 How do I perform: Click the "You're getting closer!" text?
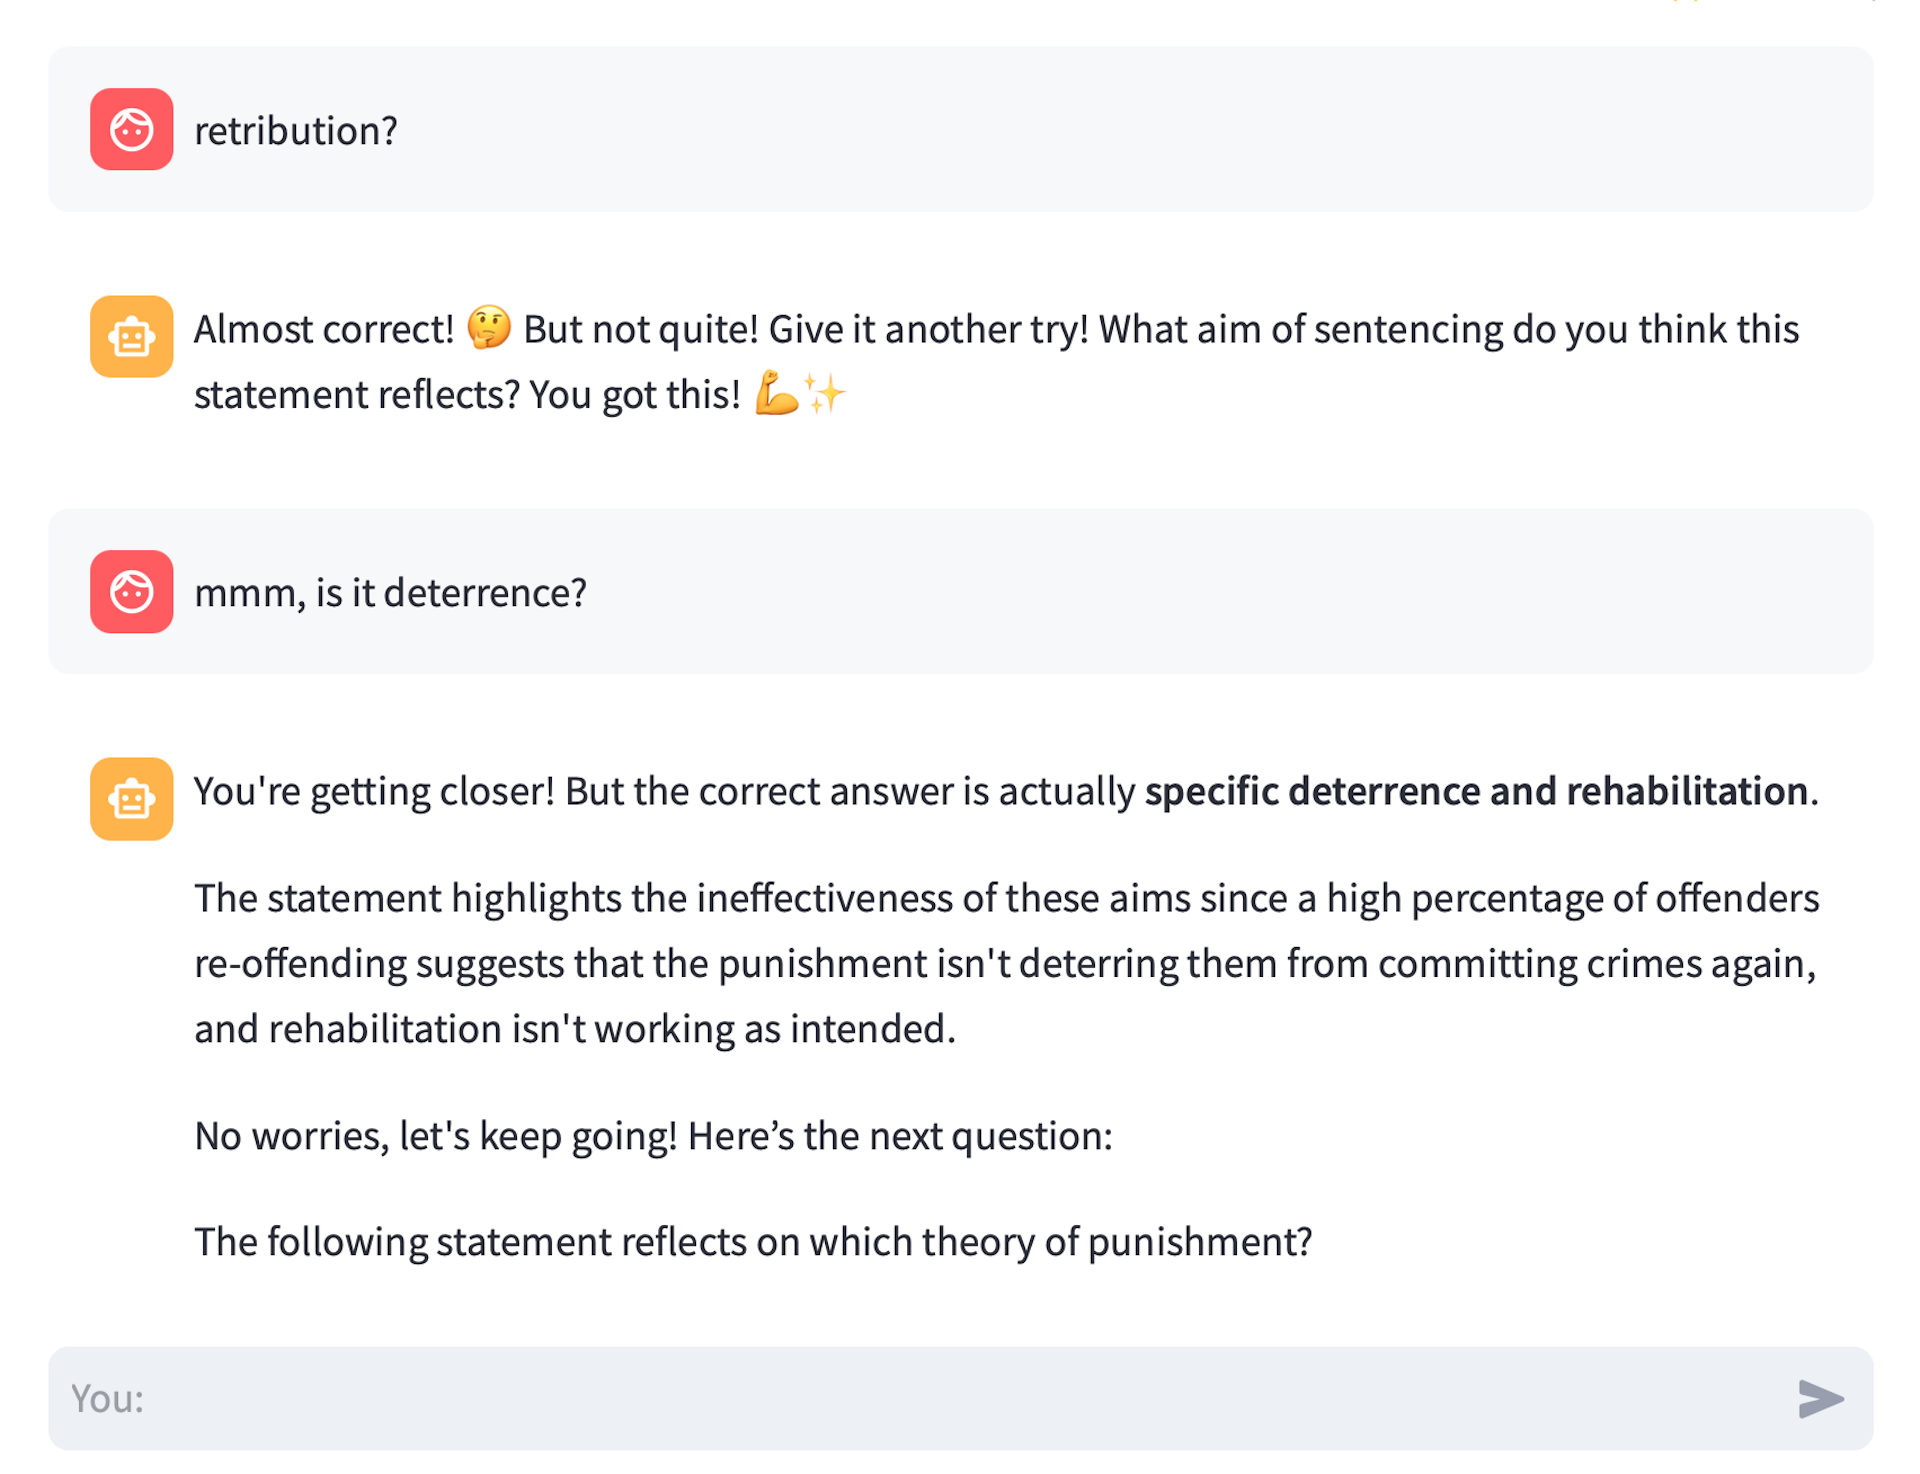(373, 791)
